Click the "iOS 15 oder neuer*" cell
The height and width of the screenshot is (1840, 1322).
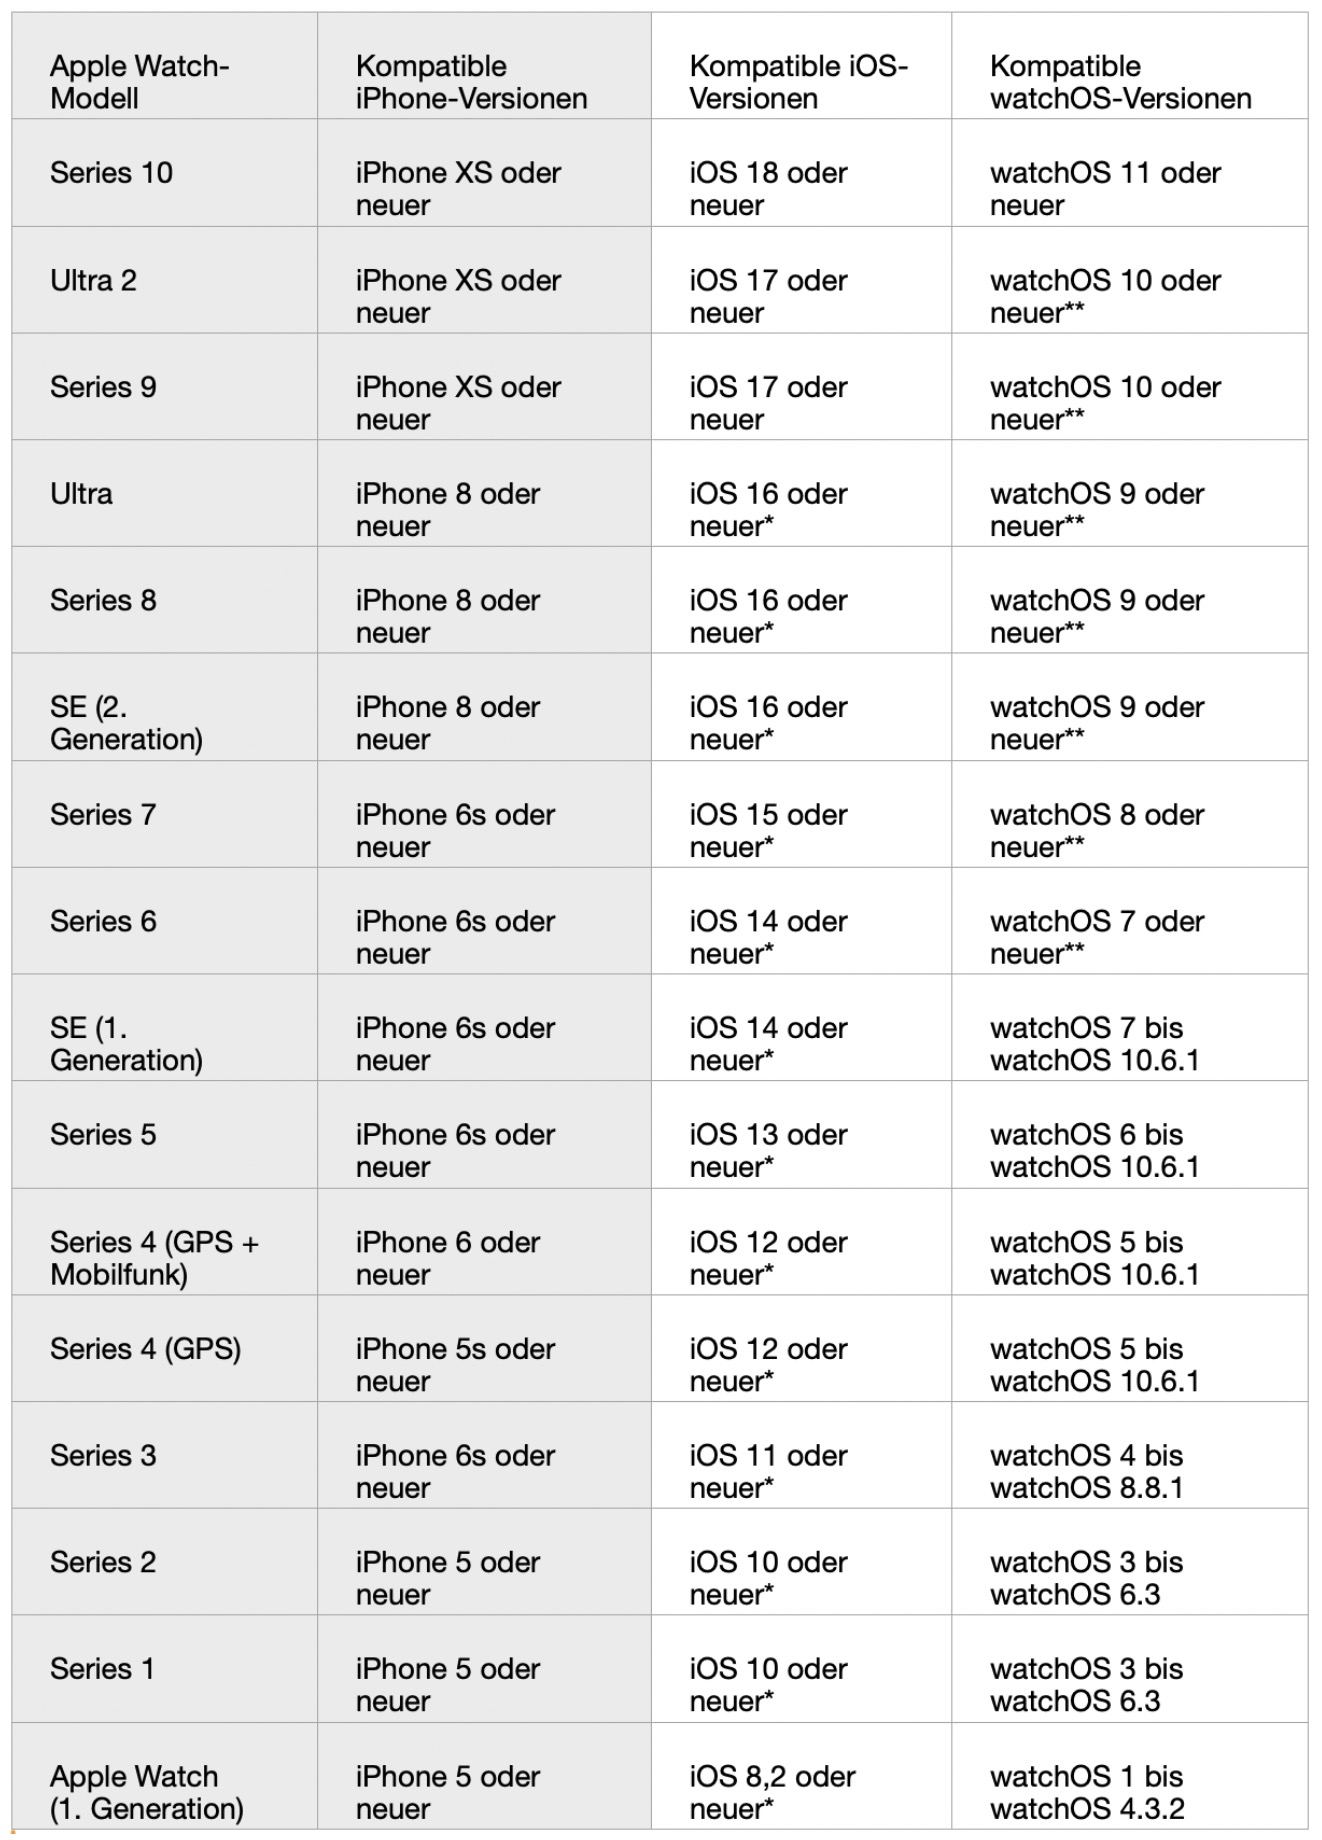[768, 831]
